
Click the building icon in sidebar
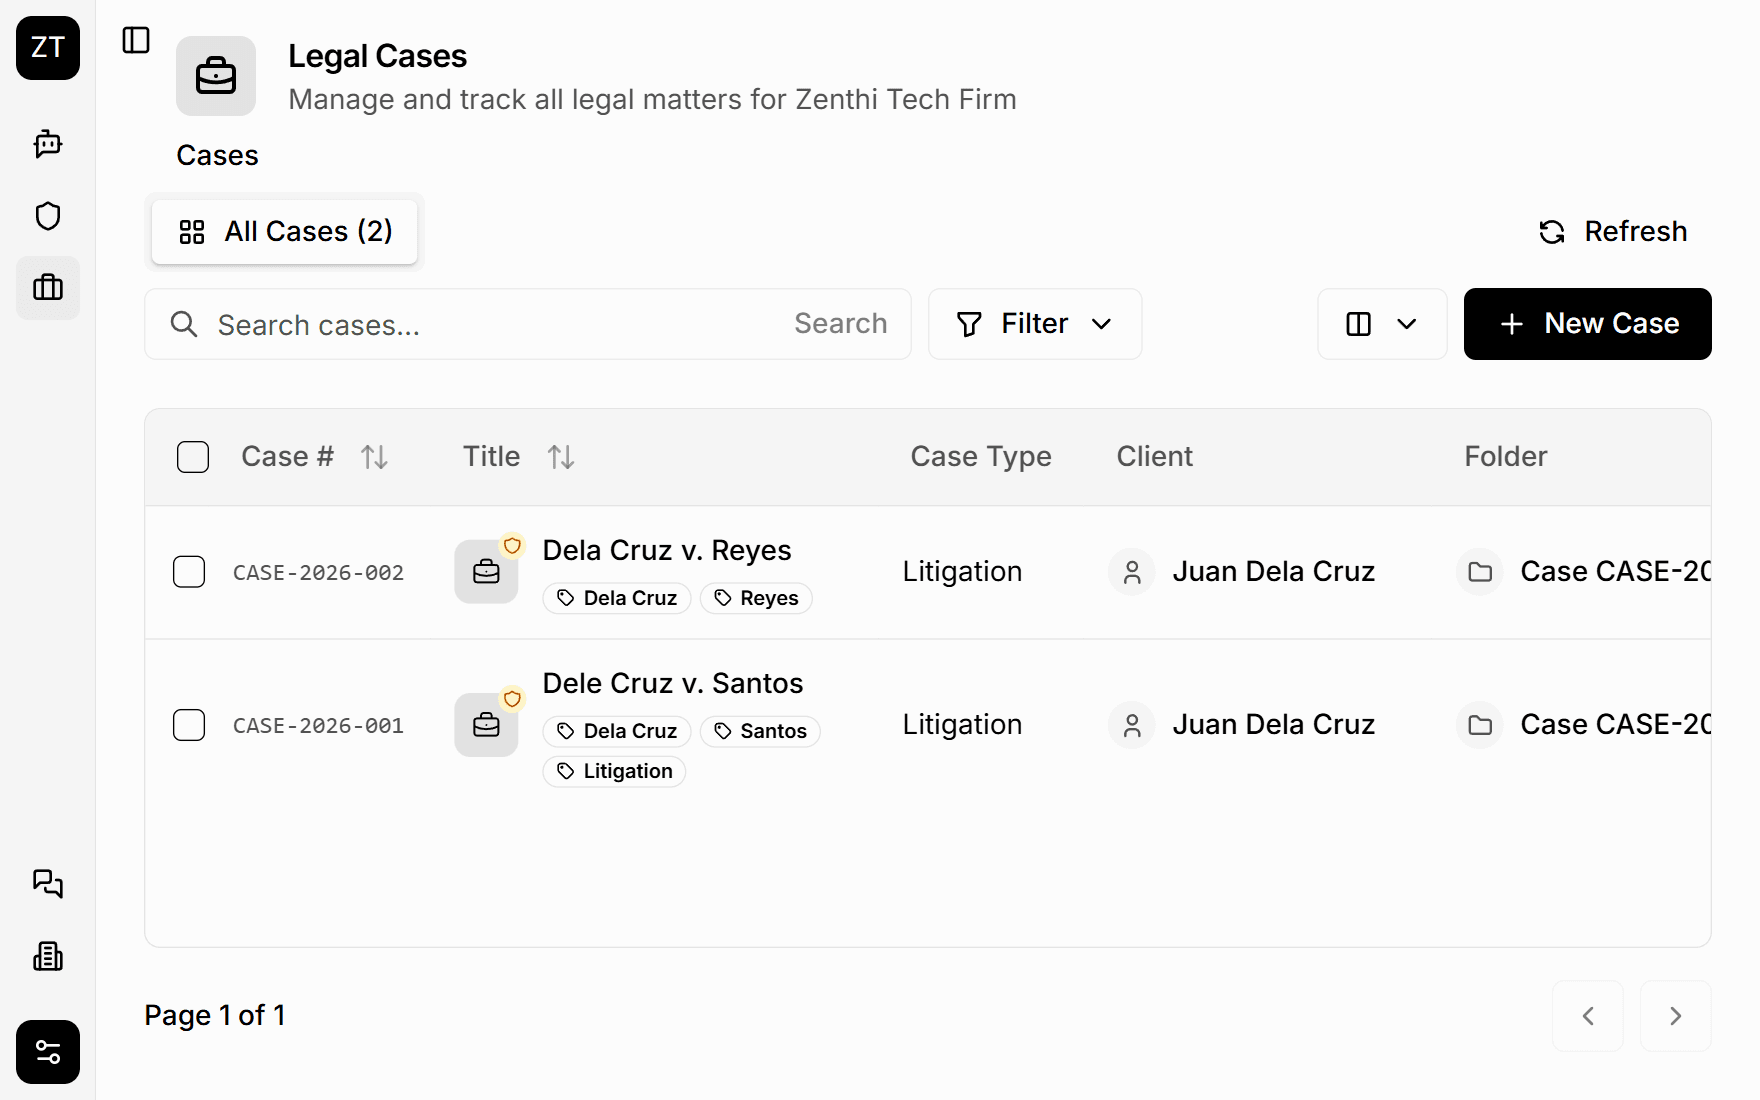pos(48,957)
